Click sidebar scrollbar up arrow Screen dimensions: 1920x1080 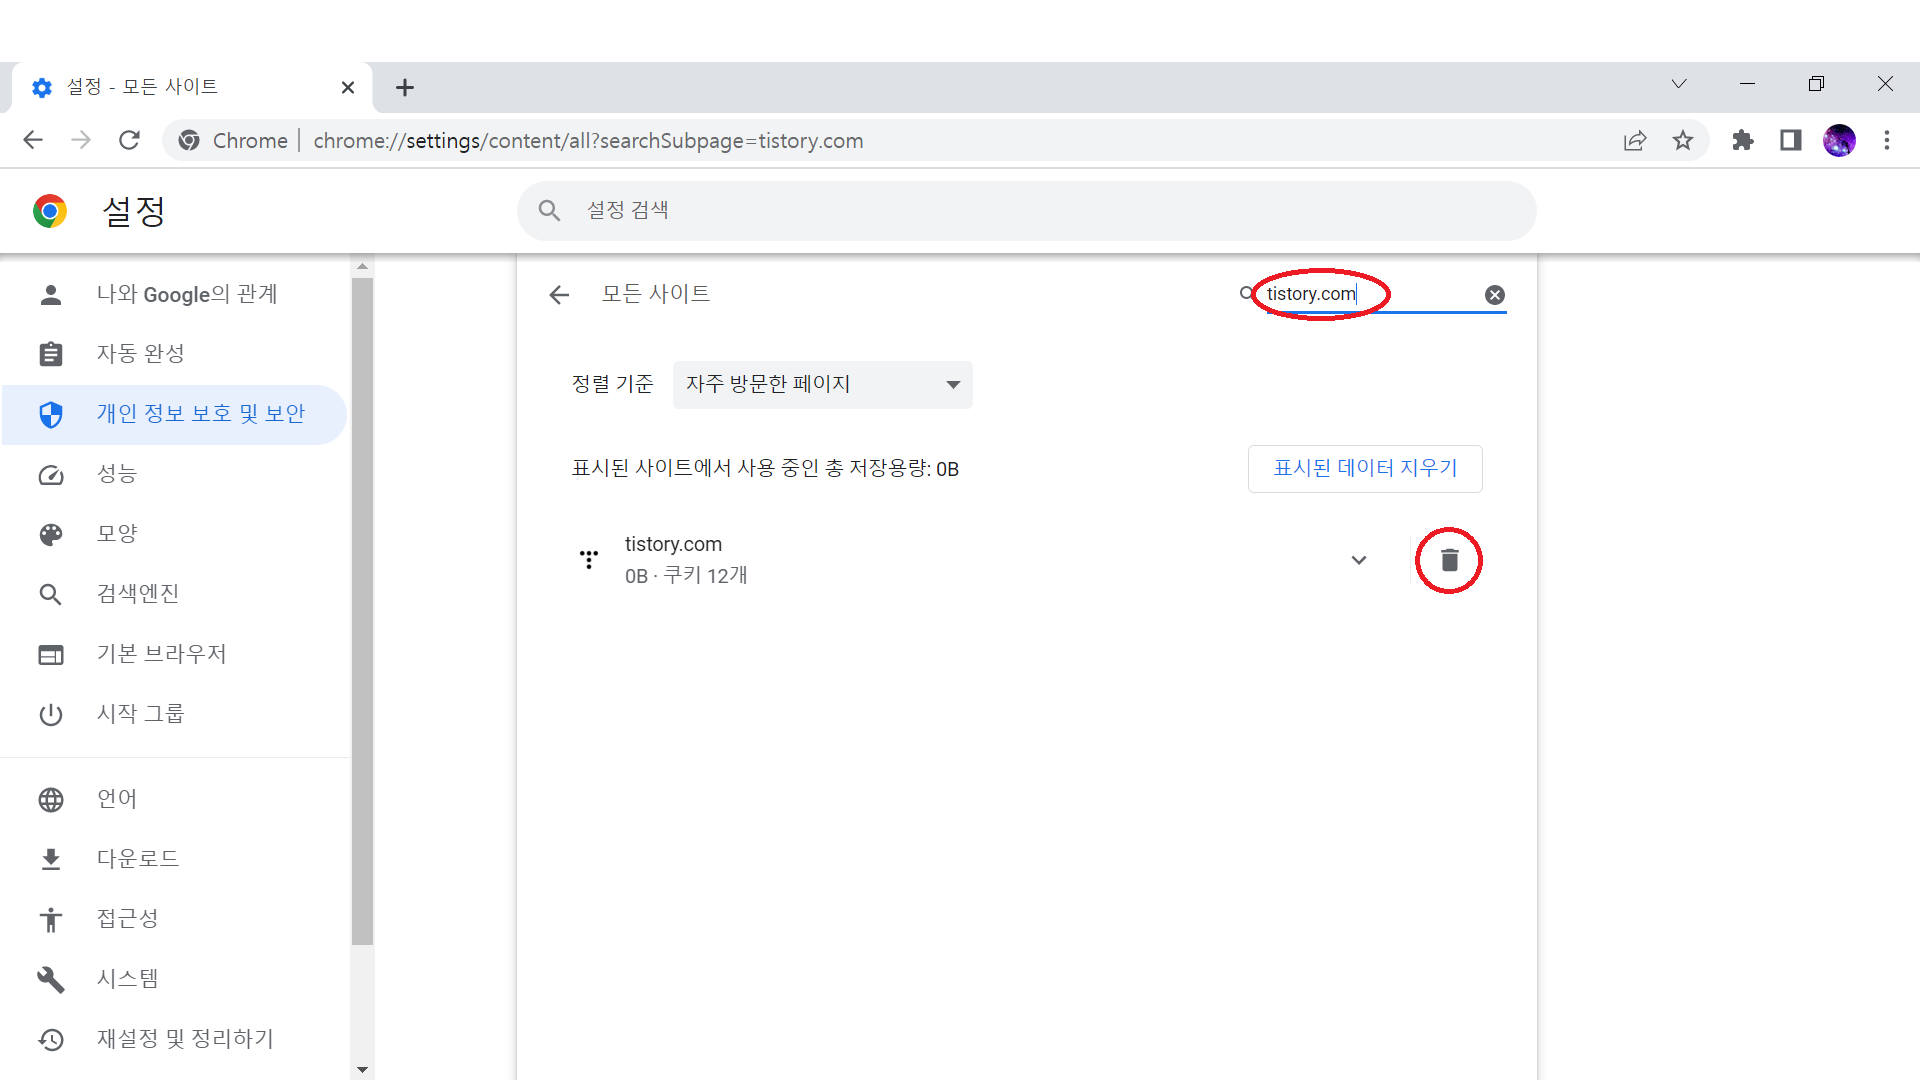coord(362,266)
